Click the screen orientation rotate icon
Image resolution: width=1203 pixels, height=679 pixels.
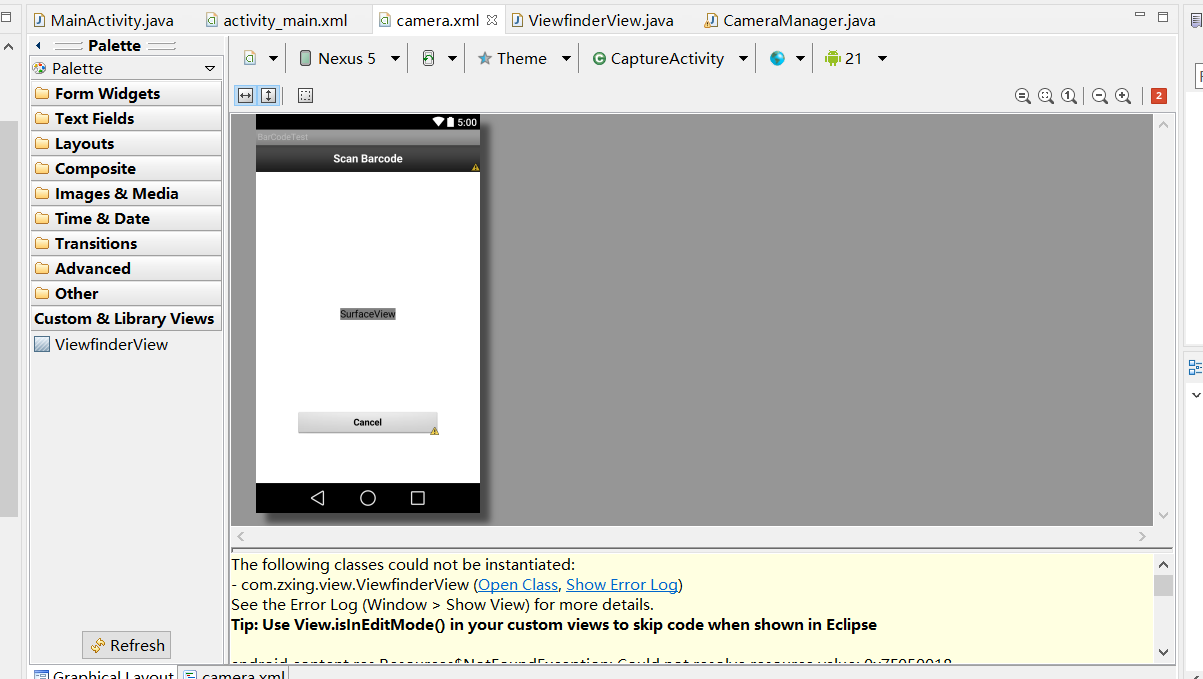429,58
